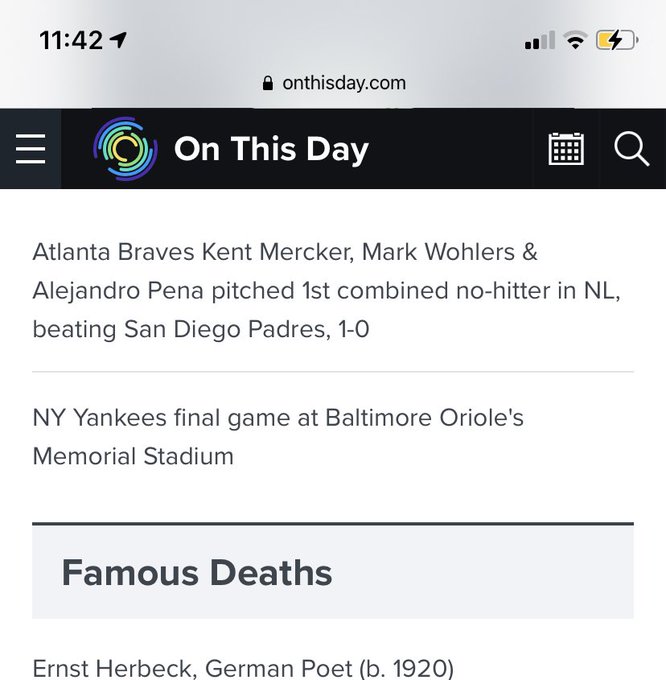This screenshot has height=680, width=666.
Task: Click the Famous Deaths section header
Action: (333, 572)
